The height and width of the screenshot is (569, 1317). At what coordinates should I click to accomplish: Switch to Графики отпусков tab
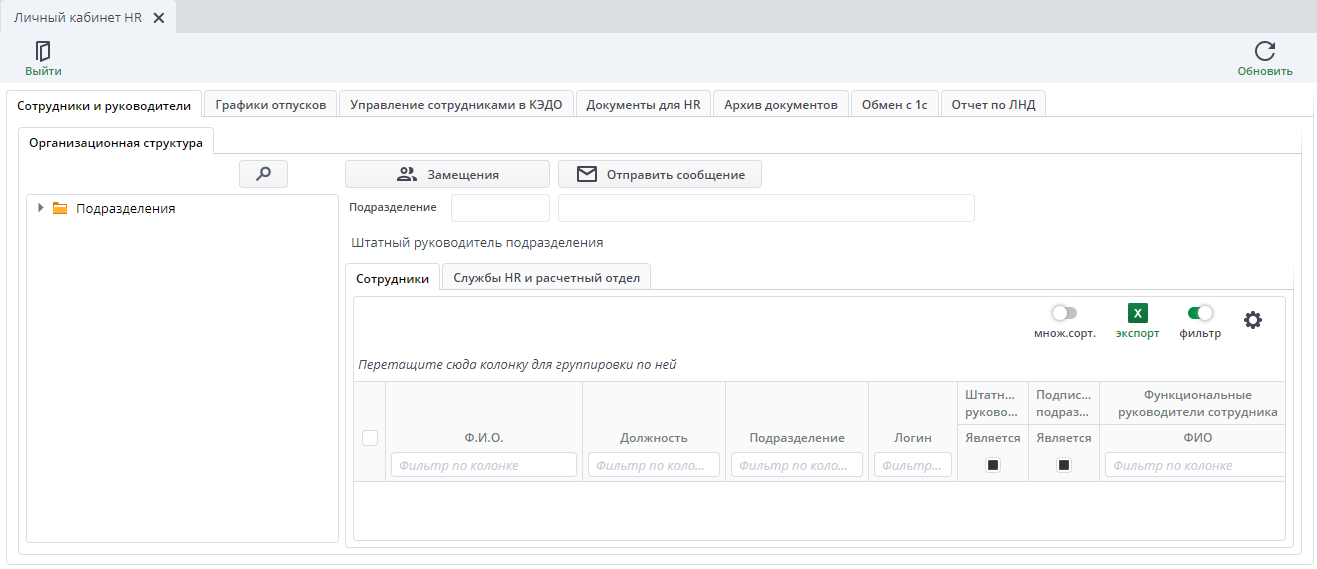271,105
